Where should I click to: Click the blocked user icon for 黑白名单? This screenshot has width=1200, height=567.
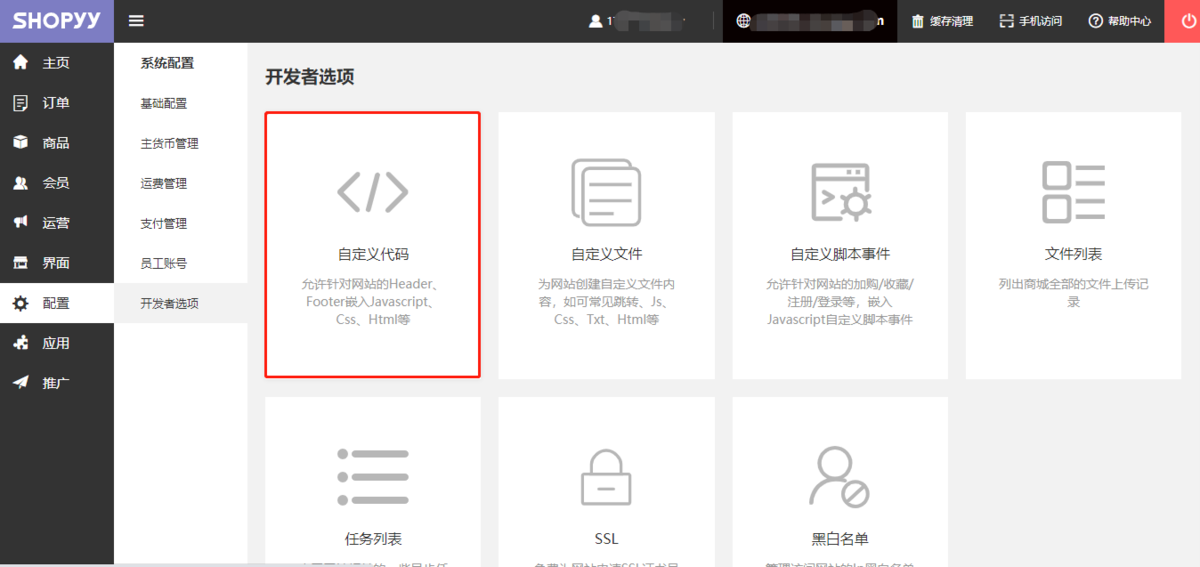pos(840,477)
